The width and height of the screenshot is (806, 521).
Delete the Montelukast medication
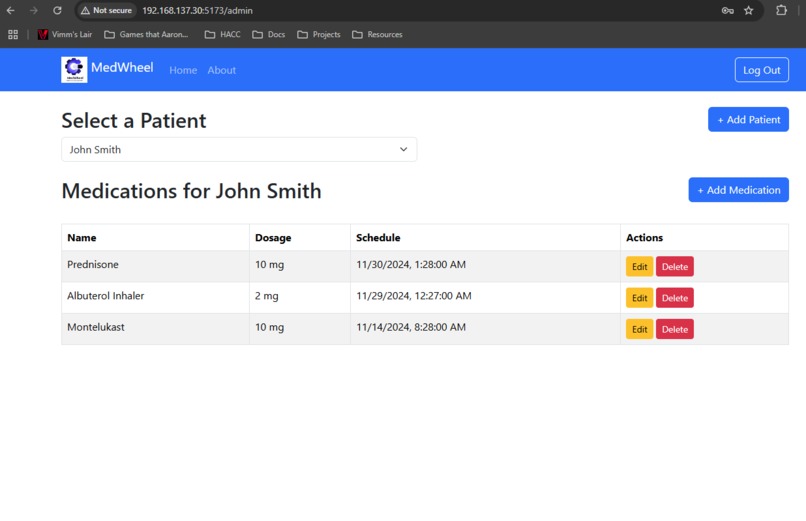[674, 329]
